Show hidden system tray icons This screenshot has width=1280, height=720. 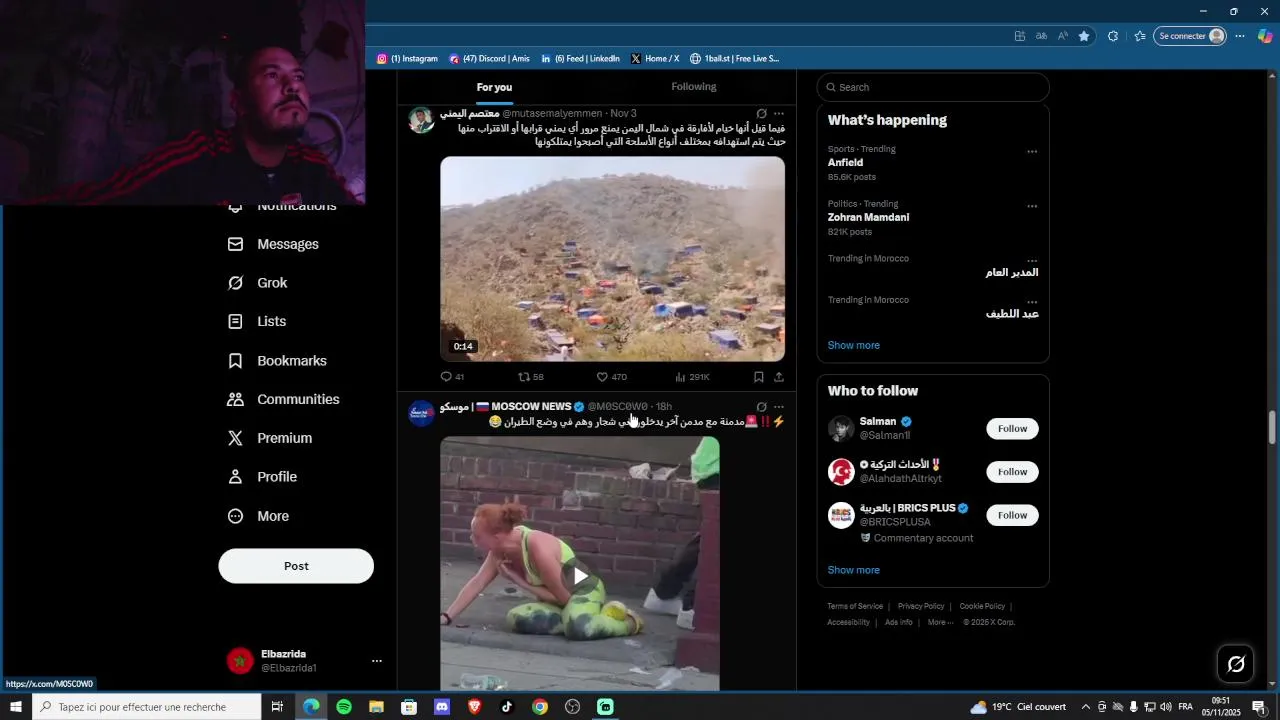tap(1086, 707)
